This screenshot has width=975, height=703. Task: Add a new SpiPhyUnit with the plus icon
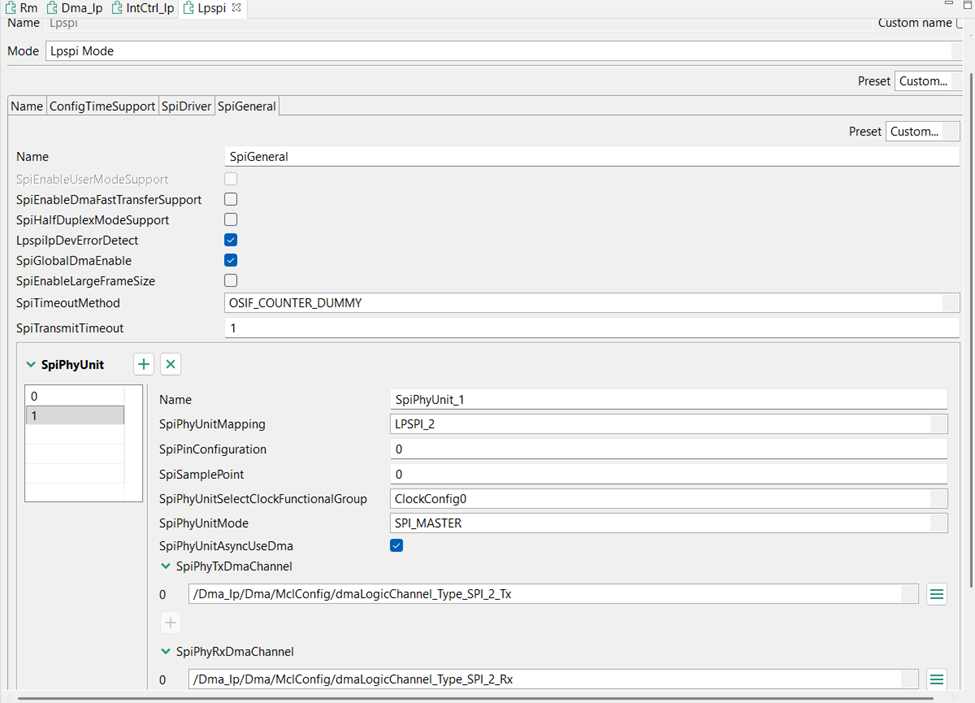point(144,364)
